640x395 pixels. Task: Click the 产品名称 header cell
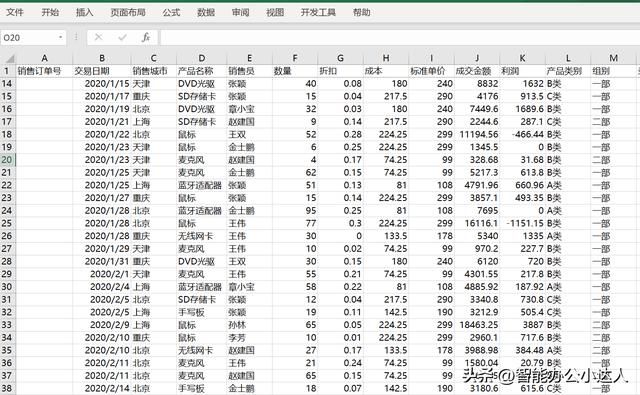[x=202, y=71]
